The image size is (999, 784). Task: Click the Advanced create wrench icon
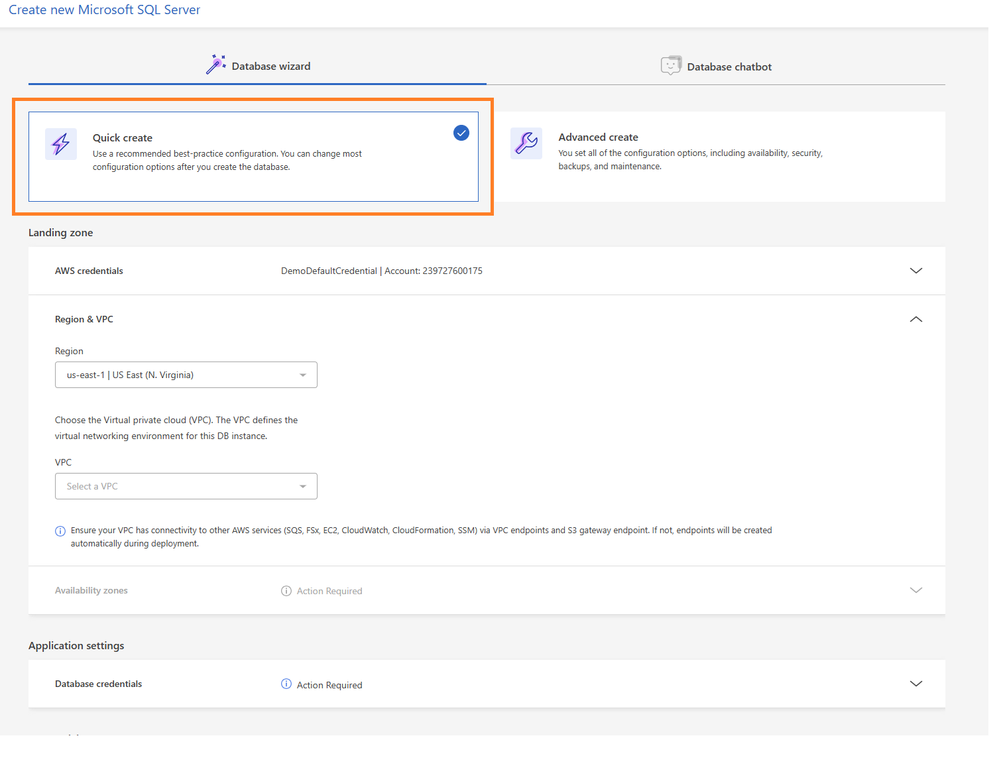(526, 143)
